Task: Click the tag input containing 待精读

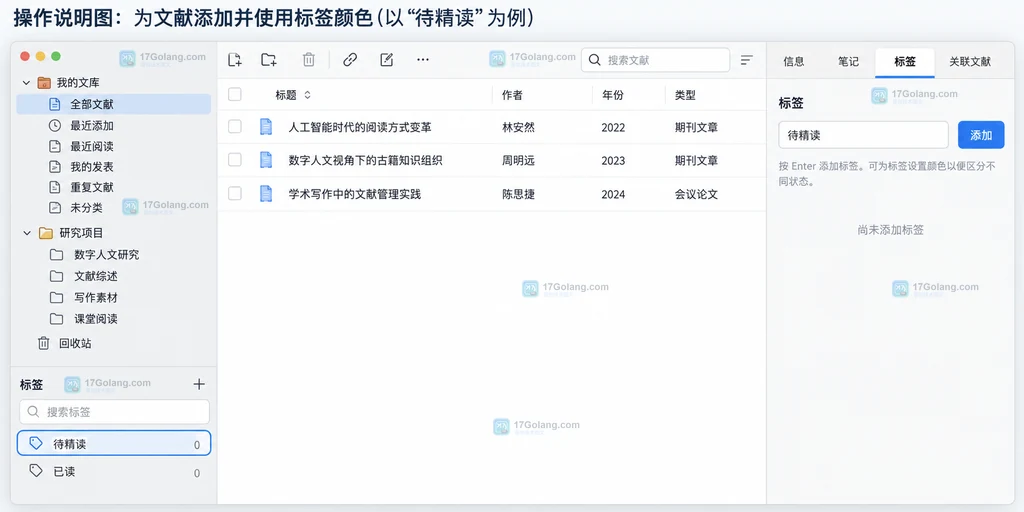Action: tap(863, 135)
